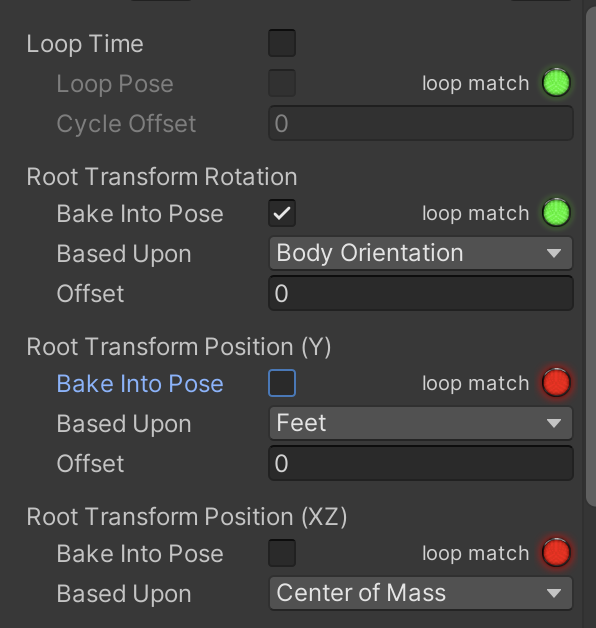Click the Loop Time label
Viewport: 596px width, 628px height.
click(x=85, y=44)
